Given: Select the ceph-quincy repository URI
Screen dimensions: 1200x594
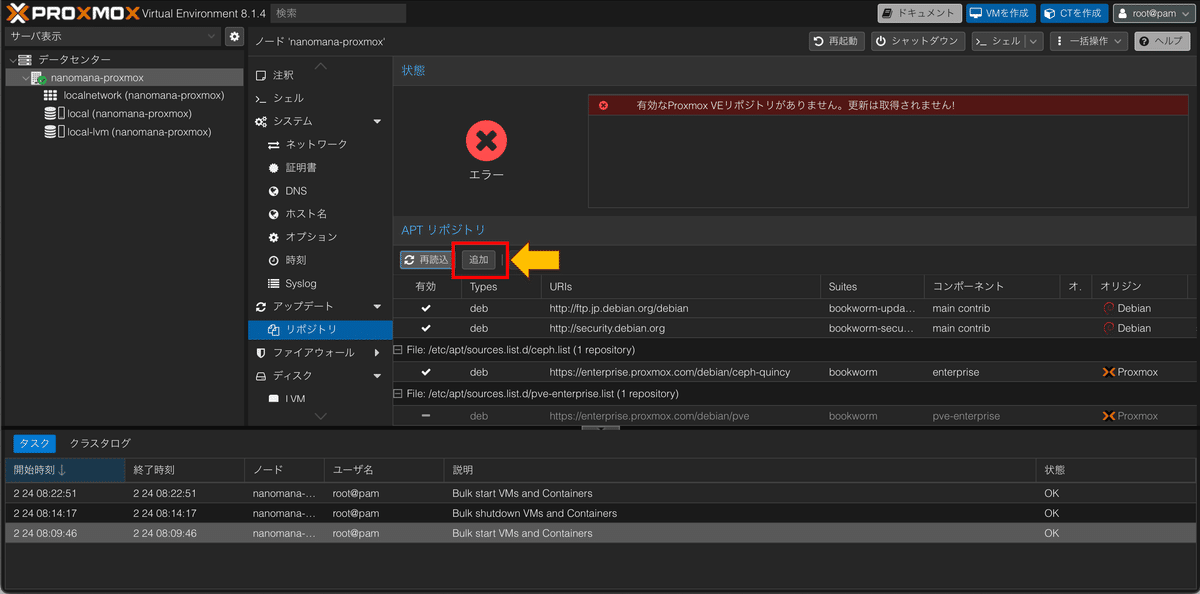Looking at the screenshot, I should pos(669,372).
